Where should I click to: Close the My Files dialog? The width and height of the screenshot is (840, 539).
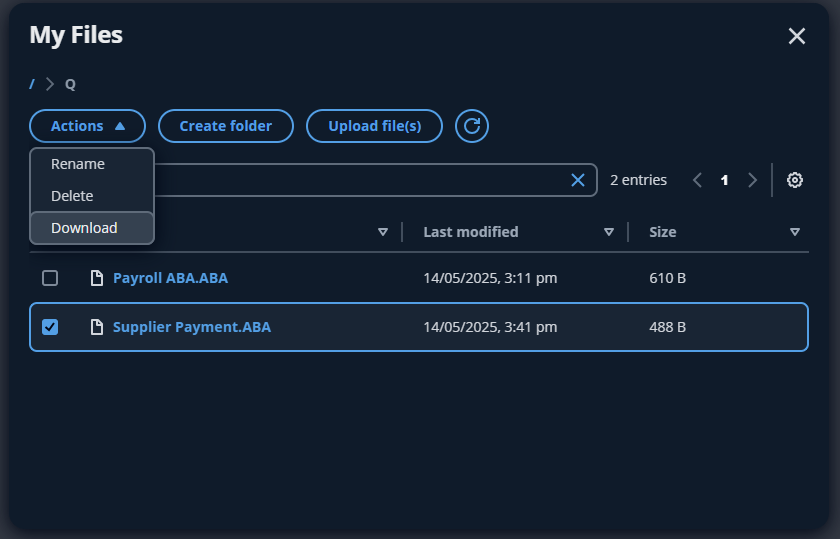tap(796, 36)
